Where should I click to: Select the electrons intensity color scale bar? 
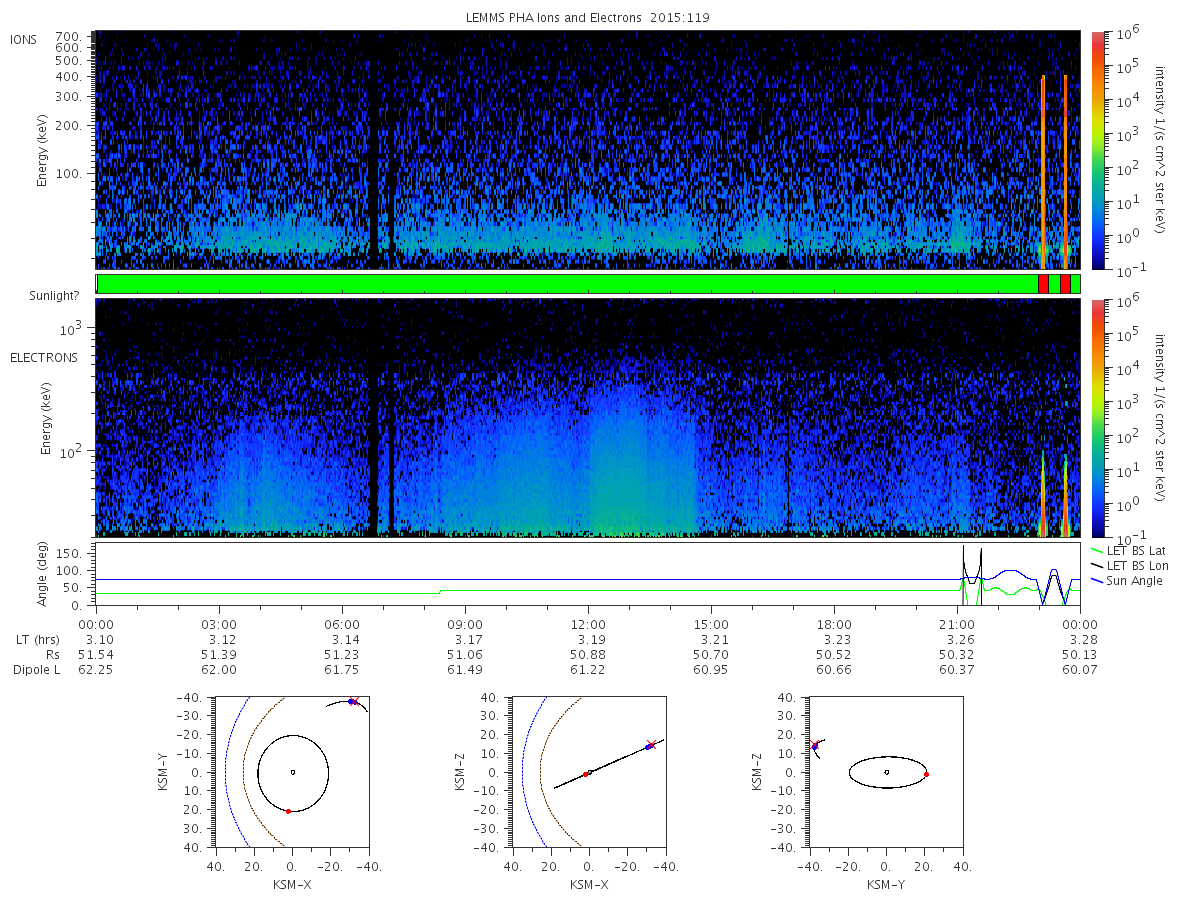[1097, 418]
